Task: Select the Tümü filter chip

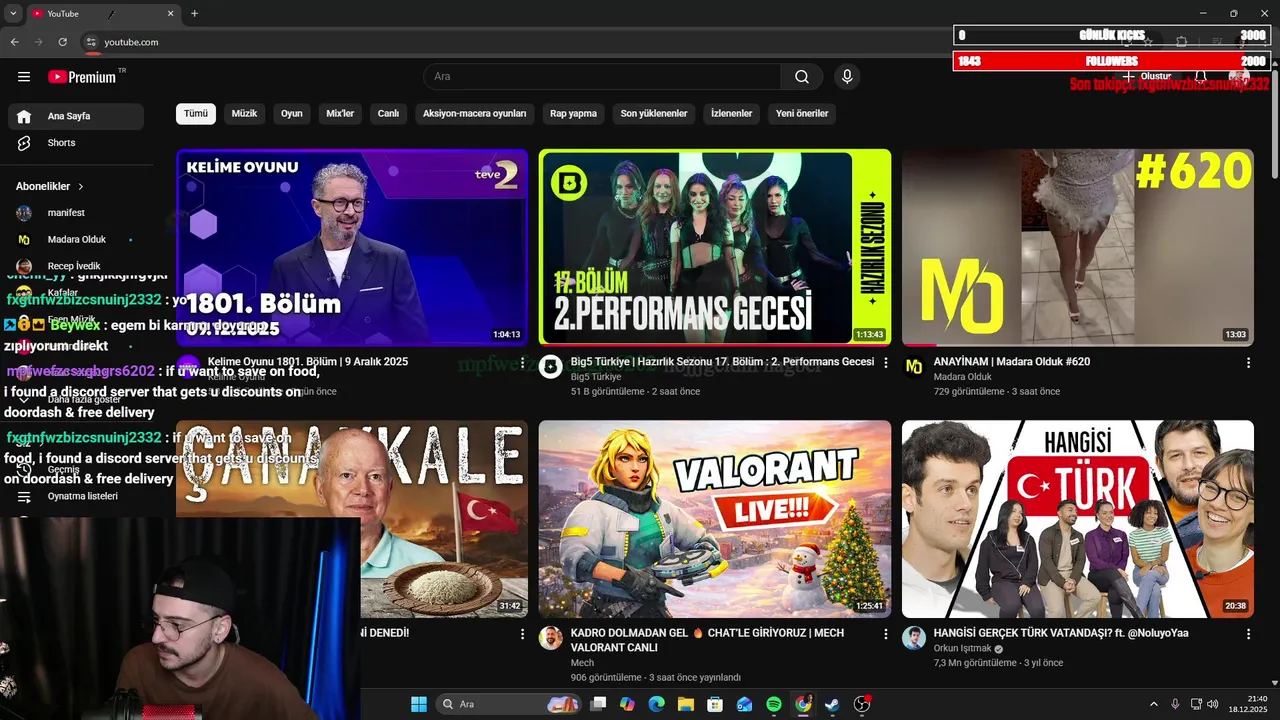Action: tap(196, 114)
